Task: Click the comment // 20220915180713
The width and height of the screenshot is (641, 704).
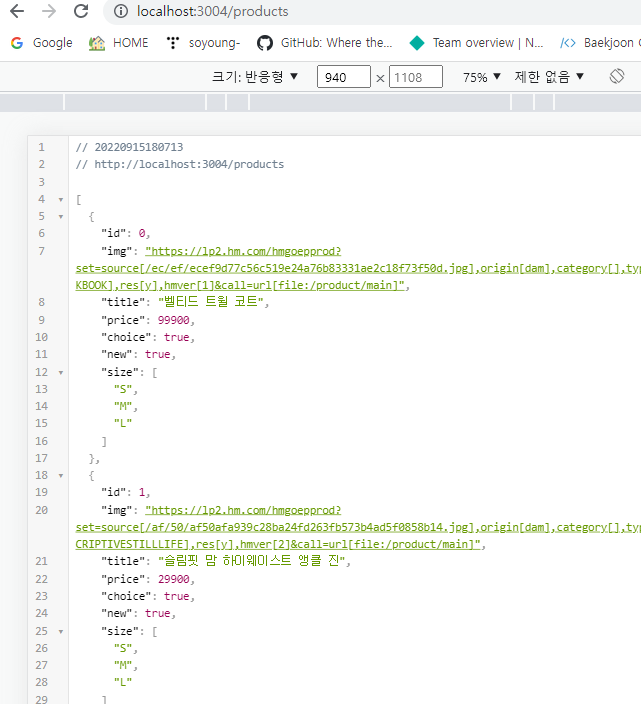Action: (x=129, y=147)
